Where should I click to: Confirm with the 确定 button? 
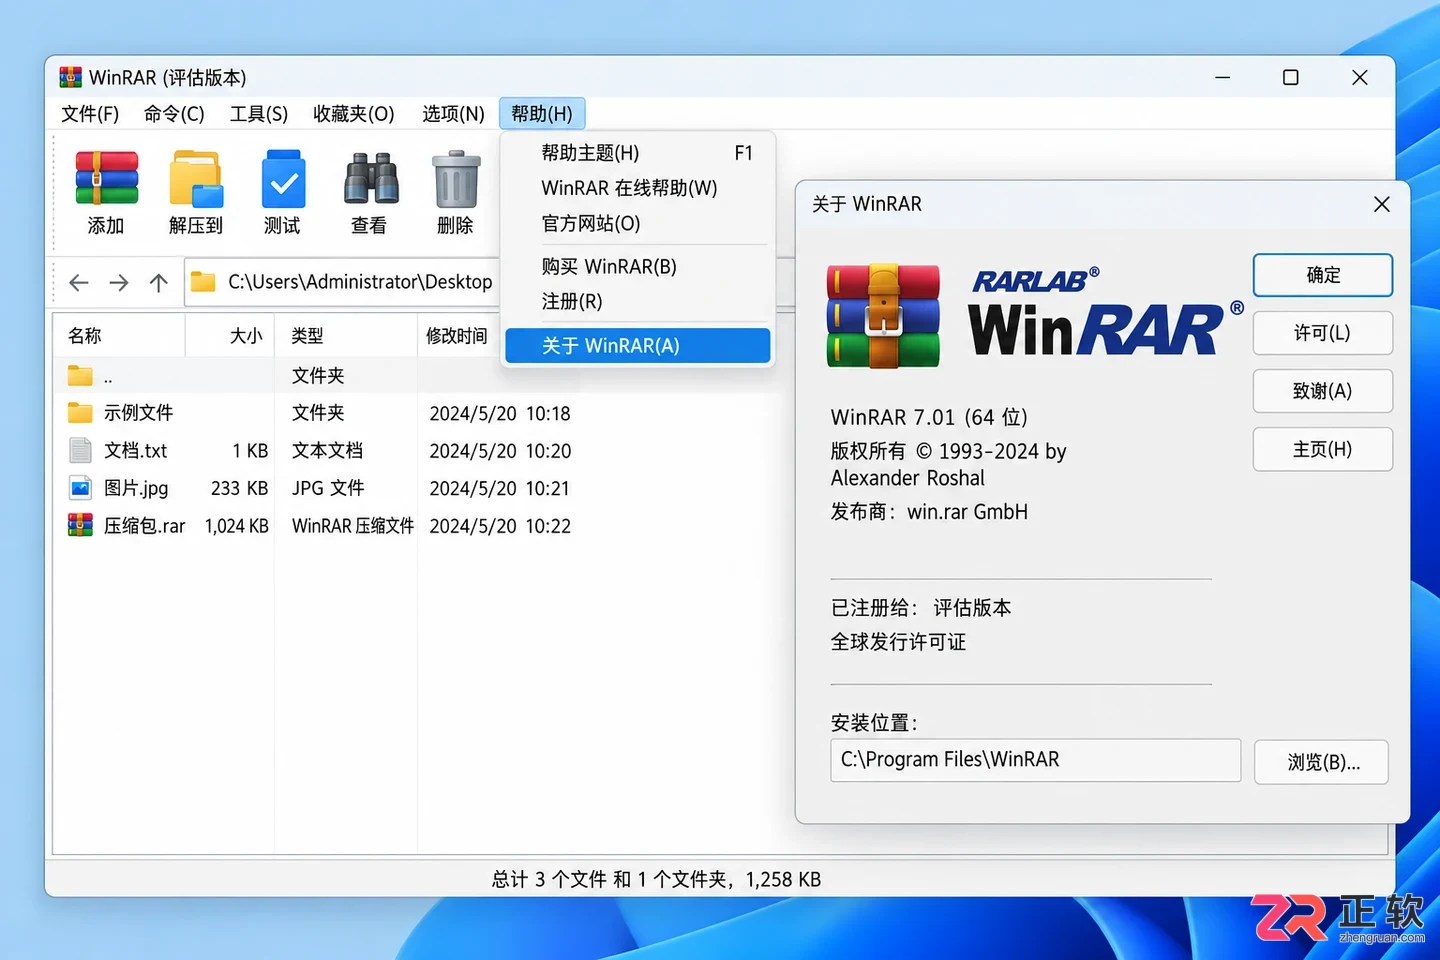(1323, 275)
